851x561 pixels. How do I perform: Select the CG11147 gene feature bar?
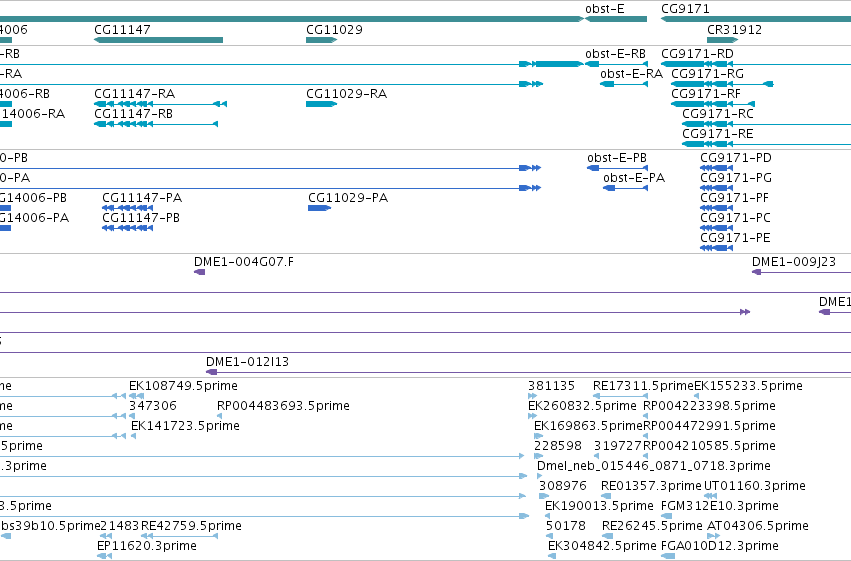click(158, 40)
